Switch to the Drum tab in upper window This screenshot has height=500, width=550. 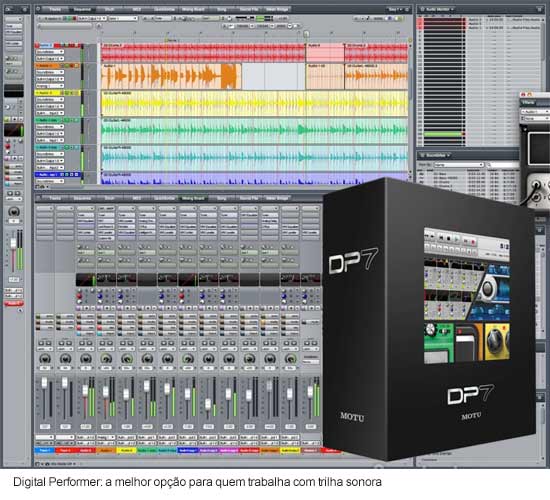coord(109,9)
